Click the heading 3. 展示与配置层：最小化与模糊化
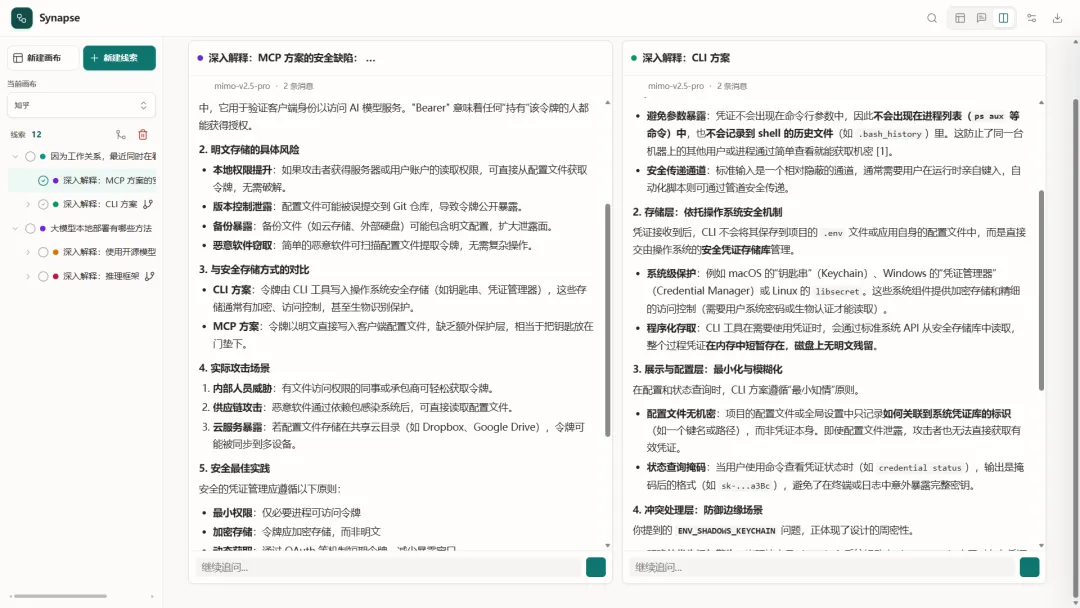This screenshot has width=1080, height=608. pyautogui.click(x=707, y=369)
